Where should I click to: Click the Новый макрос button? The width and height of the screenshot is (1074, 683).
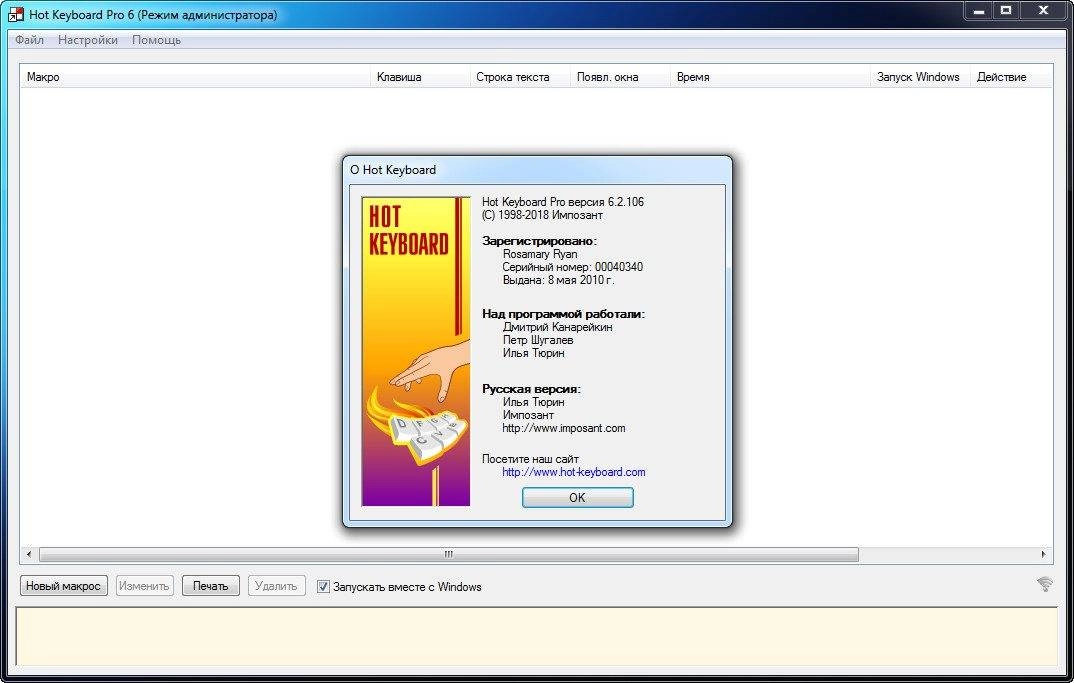coord(63,586)
